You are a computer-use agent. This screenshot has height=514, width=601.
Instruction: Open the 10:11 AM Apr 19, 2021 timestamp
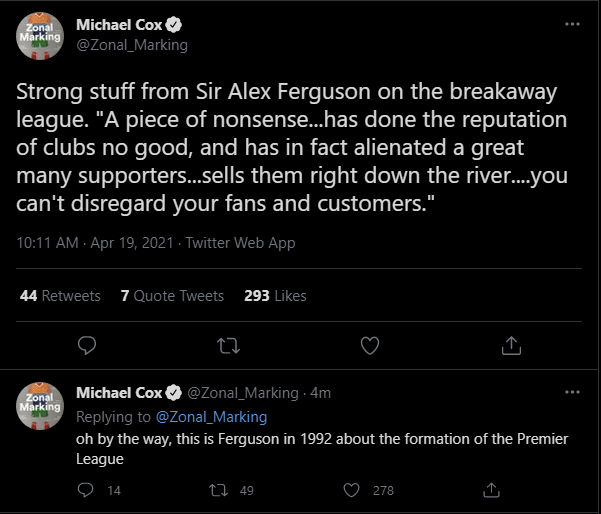[x=95, y=243]
